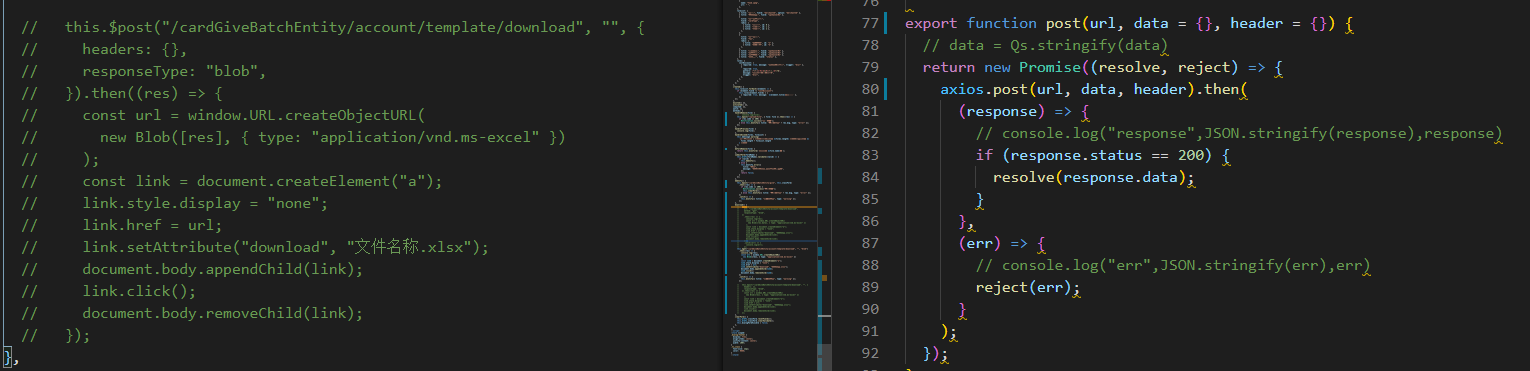The width and height of the screenshot is (1530, 371).
Task: Click the '文件名称.xlsx' filename string
Action: point(409,247)
